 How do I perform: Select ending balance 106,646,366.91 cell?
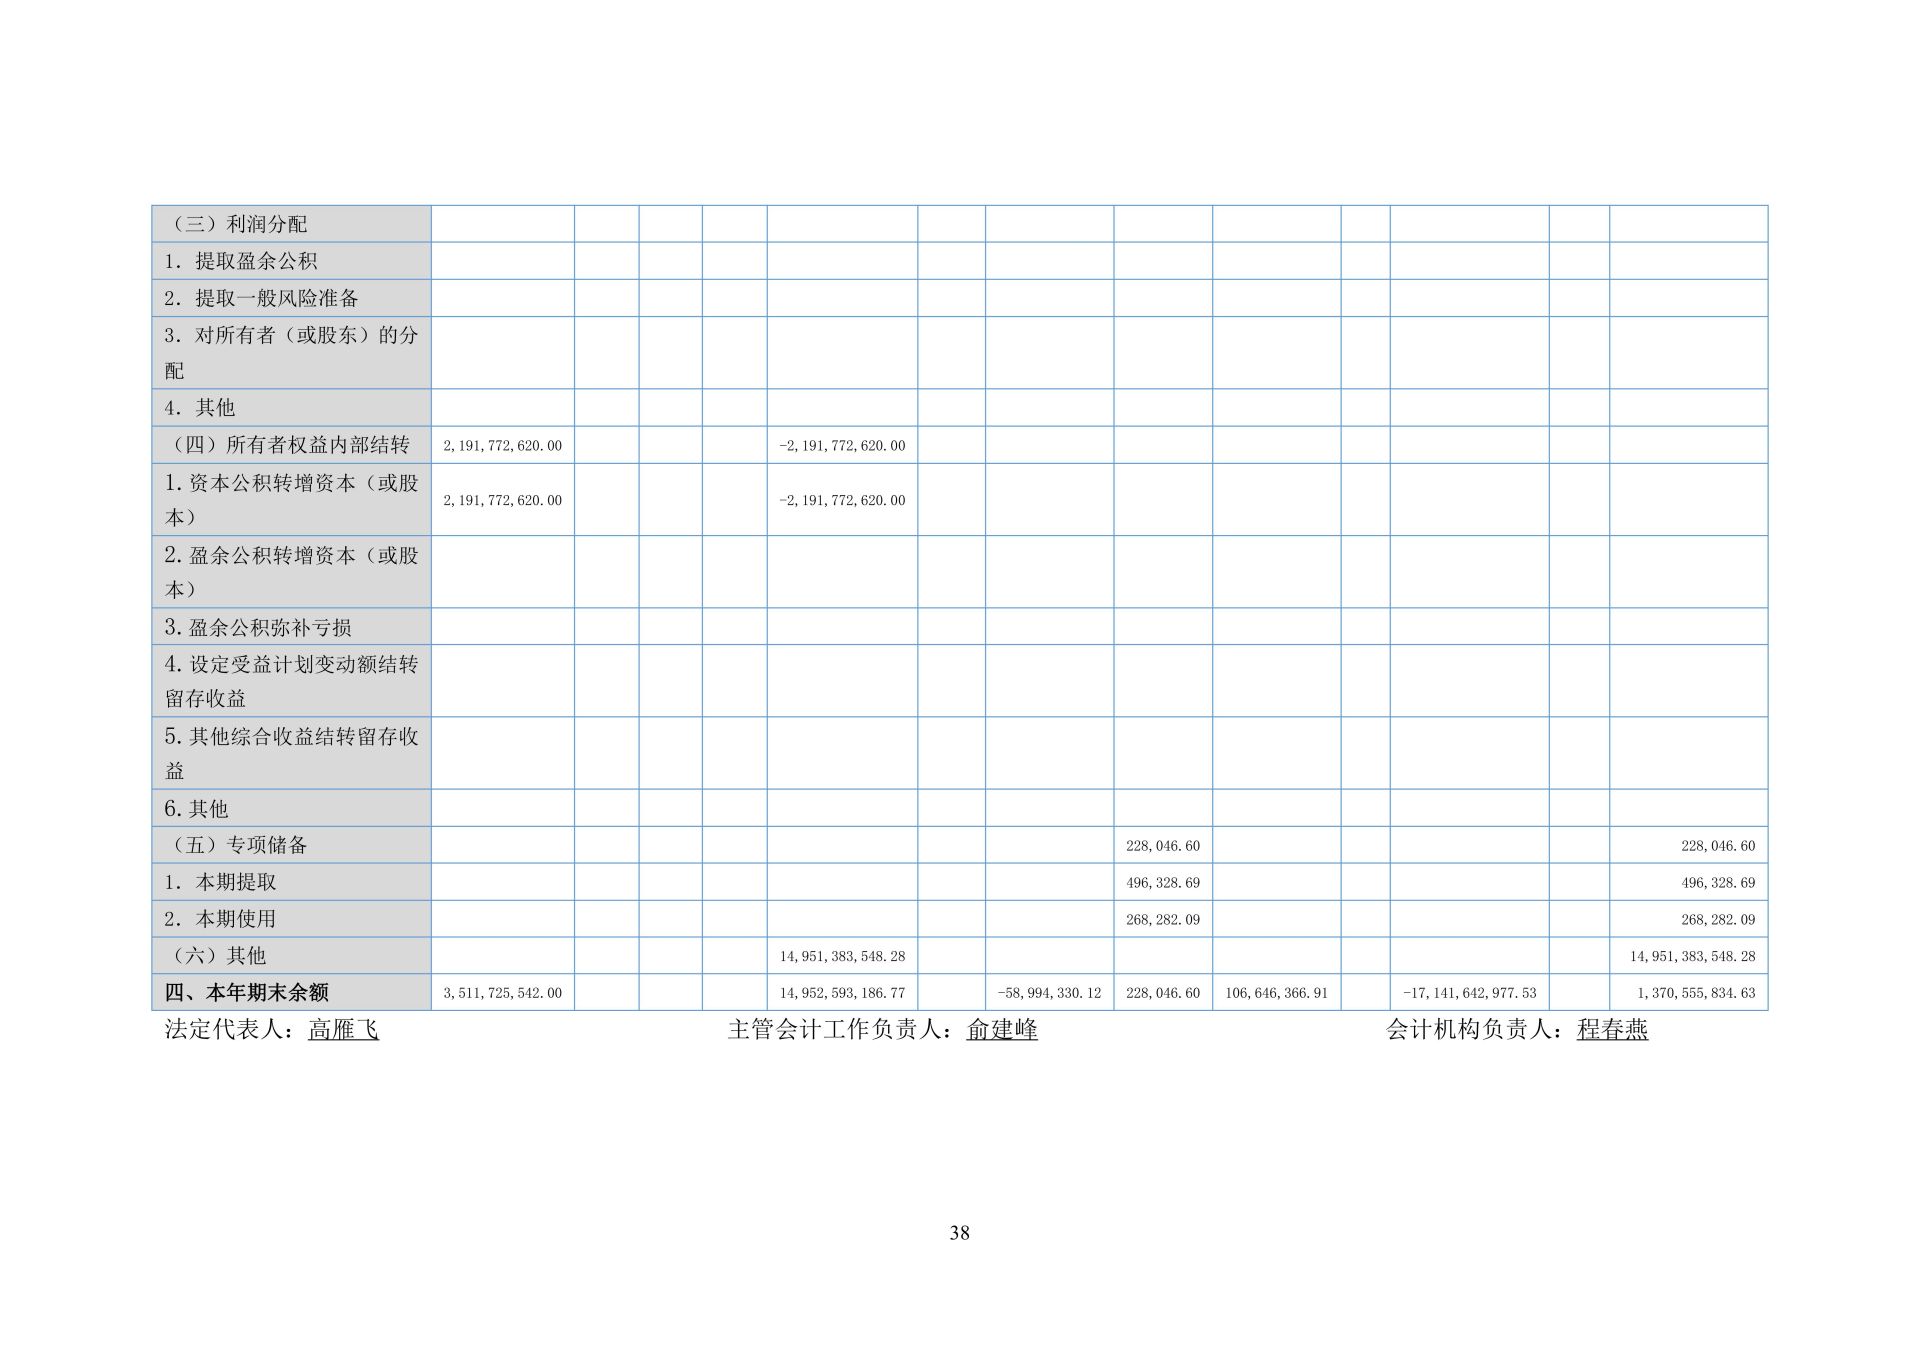(x=1276, y=994)
